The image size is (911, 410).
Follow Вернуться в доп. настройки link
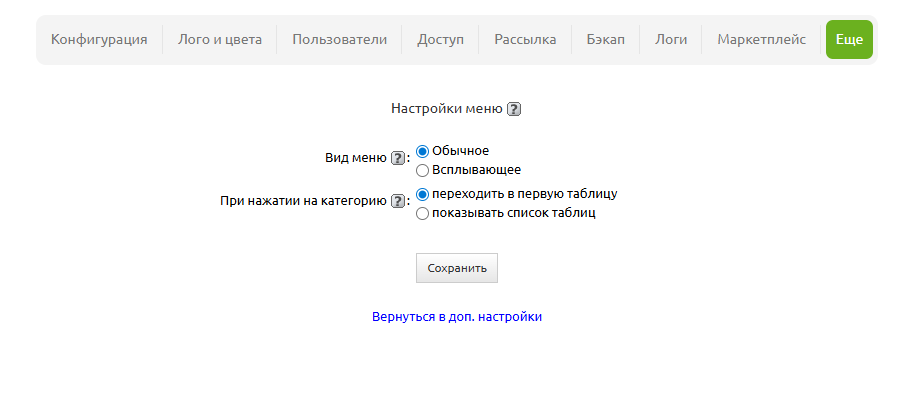[x=457, y=317]
